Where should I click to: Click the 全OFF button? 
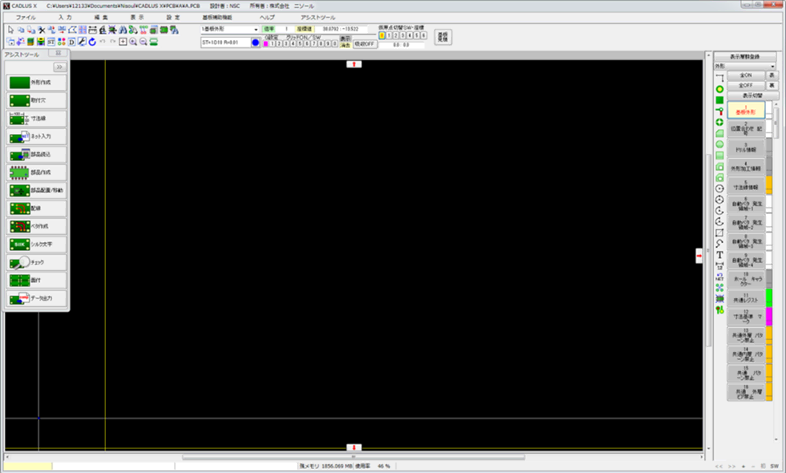(746, 85)
